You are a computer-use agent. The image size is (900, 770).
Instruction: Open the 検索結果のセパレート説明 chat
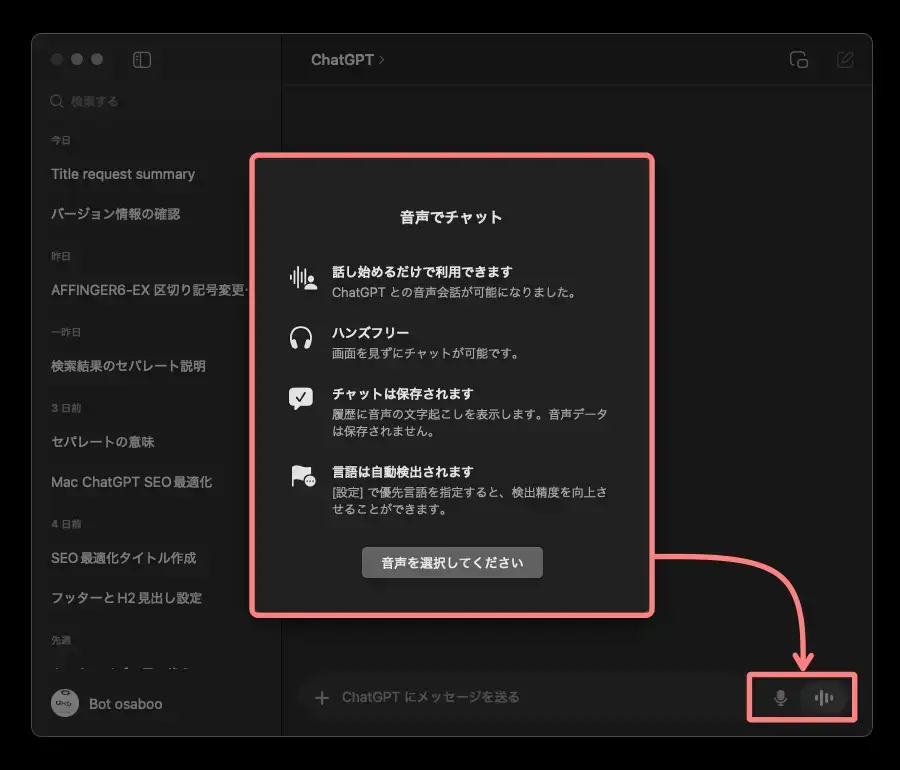click(128, 366)
